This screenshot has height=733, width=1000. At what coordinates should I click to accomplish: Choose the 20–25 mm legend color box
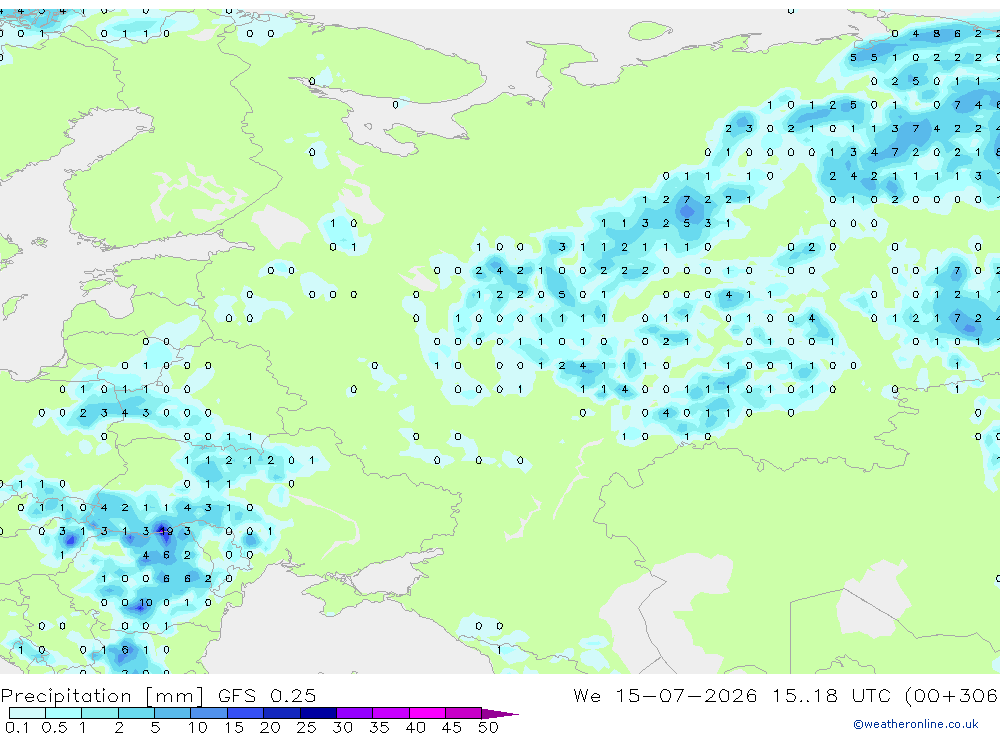pos(282,713)
